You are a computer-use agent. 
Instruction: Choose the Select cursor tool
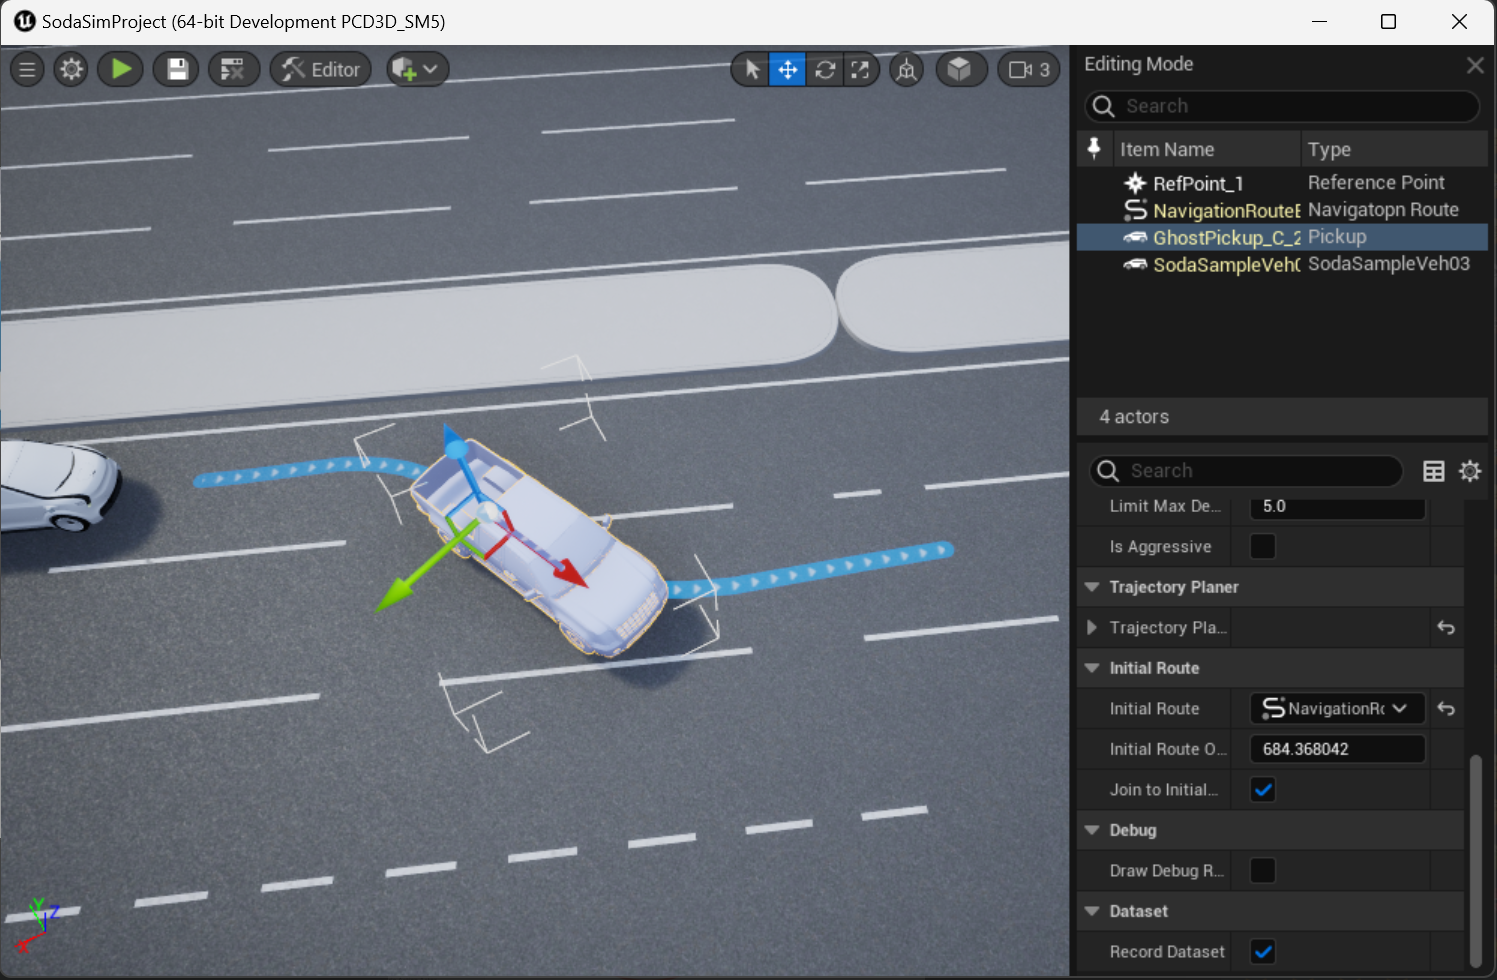click(x=751, y=69)
